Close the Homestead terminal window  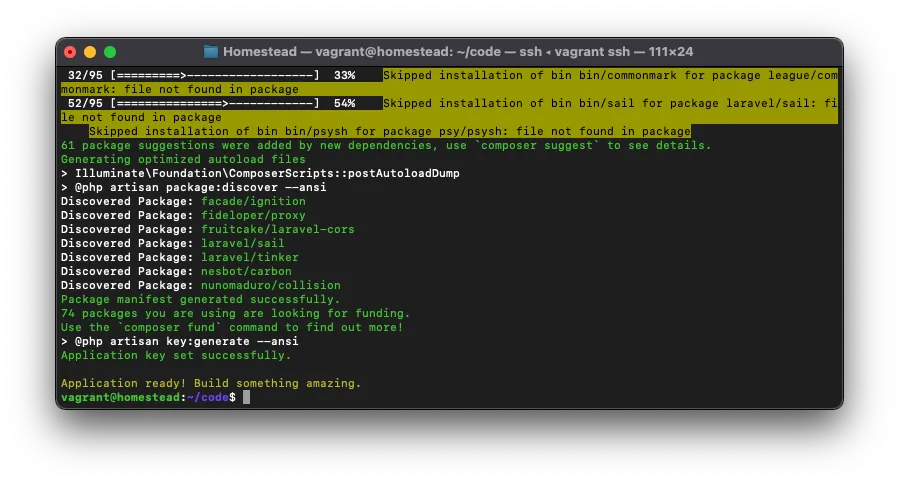click(70, 52)
